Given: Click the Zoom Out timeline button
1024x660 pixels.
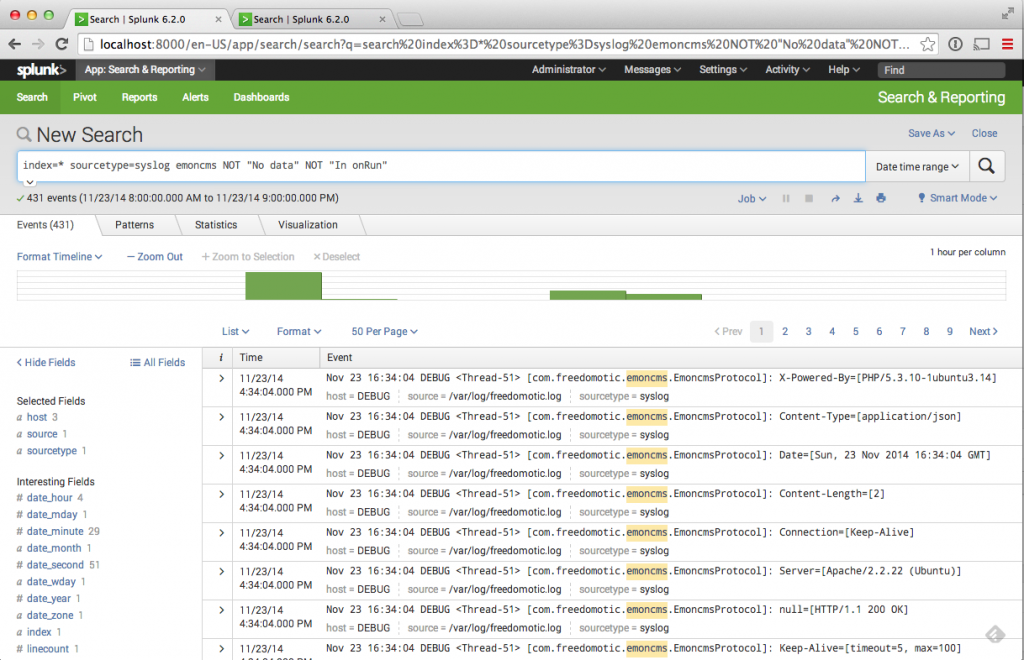Looking at the screenshot, I should pos(154,257).
